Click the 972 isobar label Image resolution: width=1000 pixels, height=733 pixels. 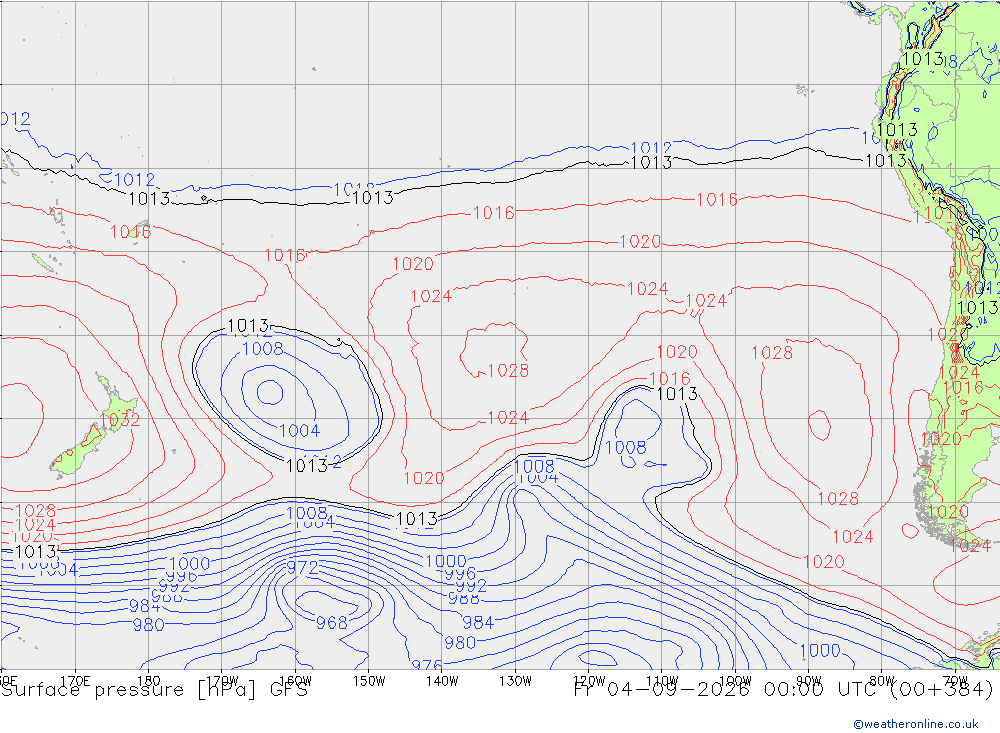pyautogui.click(x=302, y=568)
